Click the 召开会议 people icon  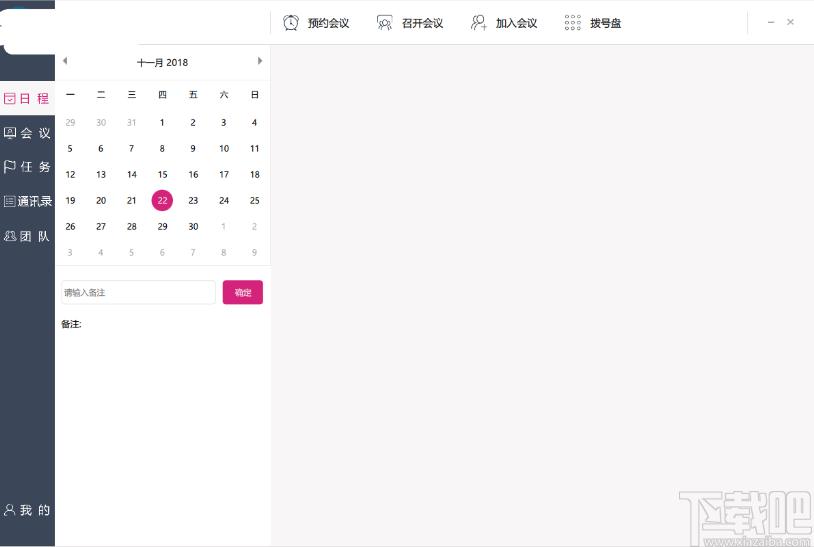pyautogui.click(x=384, y=23)
